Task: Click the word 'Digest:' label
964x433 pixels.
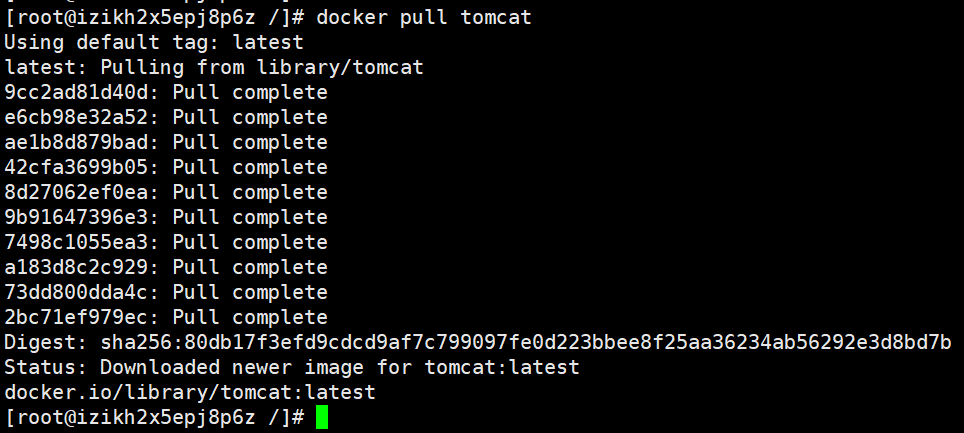Action: coord(46,342)
